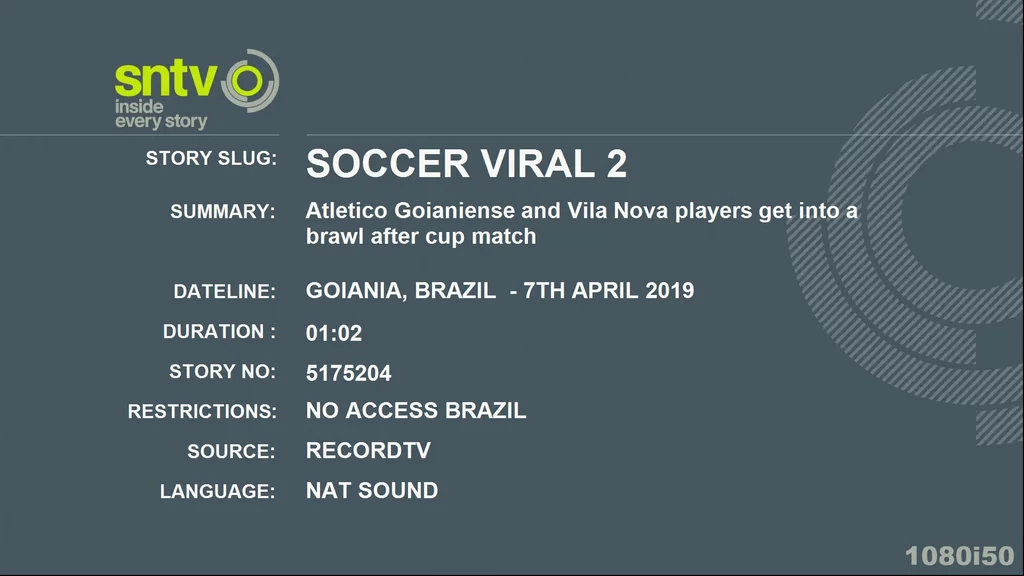1024x576 pixels.
Task: Select the NAT SOUND language value
Action: click(372, 490)
